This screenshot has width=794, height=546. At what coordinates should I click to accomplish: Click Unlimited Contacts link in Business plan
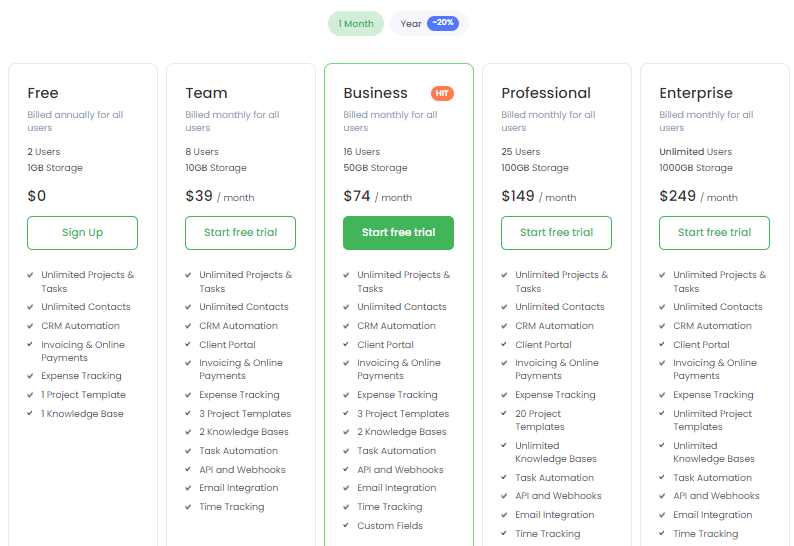point(402,307)
